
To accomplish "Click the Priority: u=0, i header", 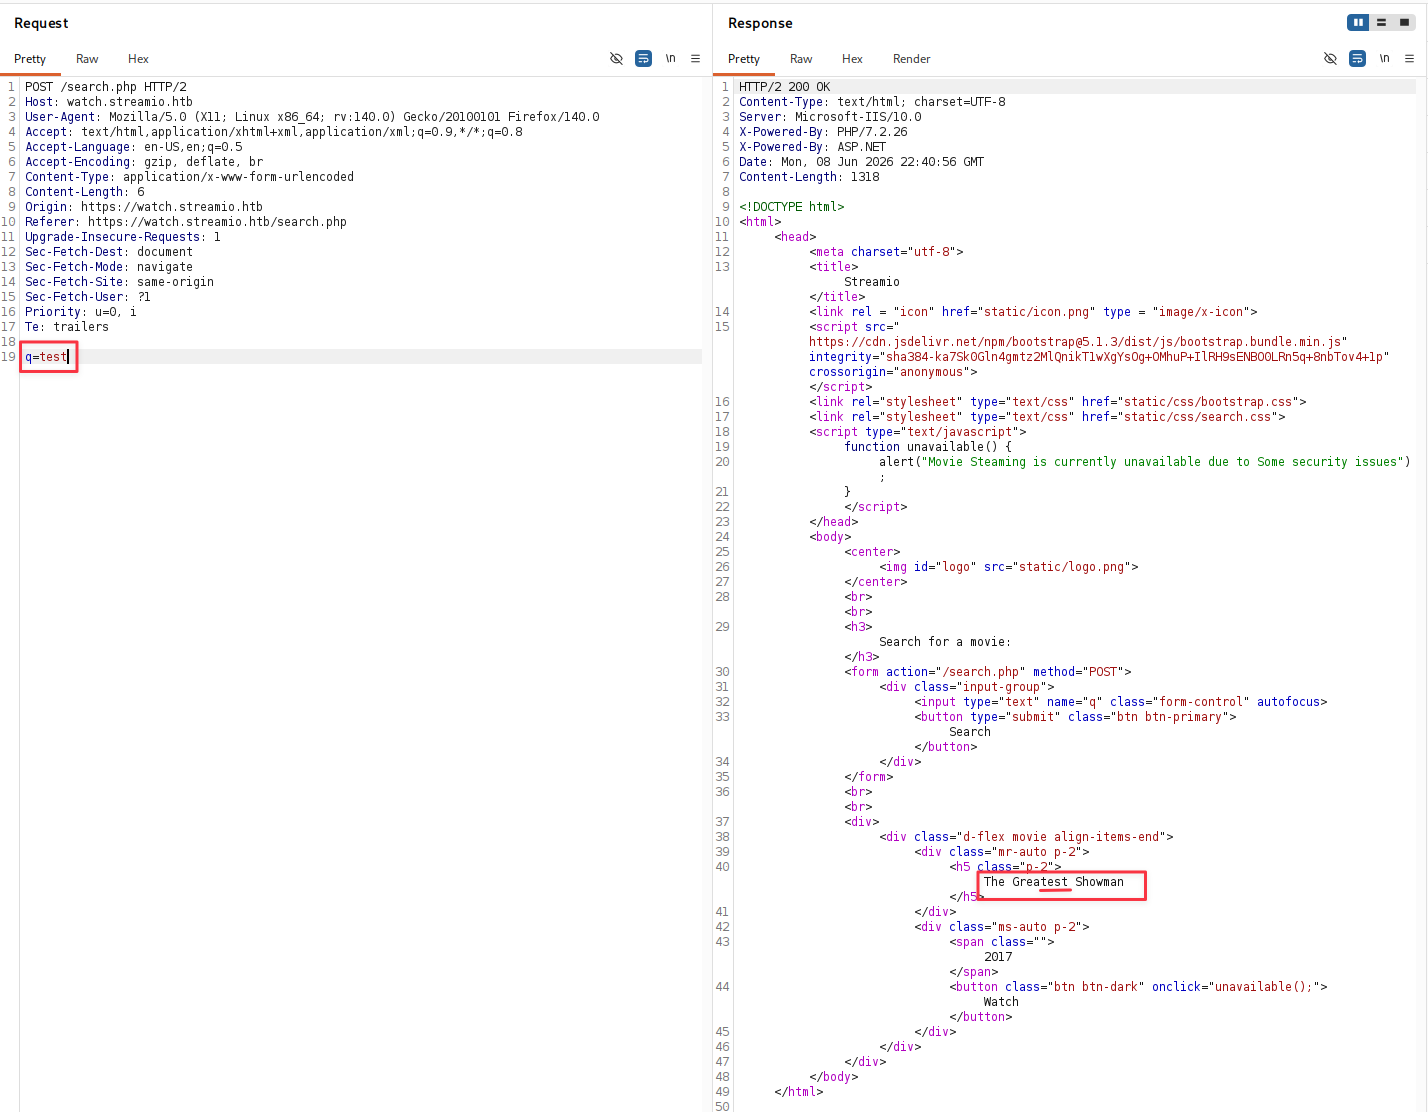I will coord(81,312).
